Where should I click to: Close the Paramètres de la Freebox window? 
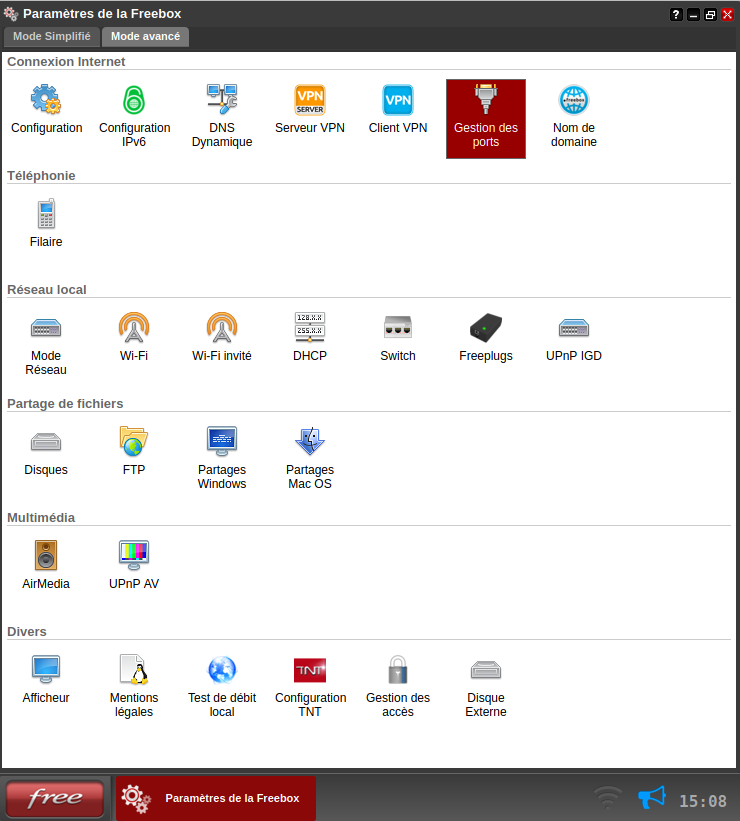727,15
